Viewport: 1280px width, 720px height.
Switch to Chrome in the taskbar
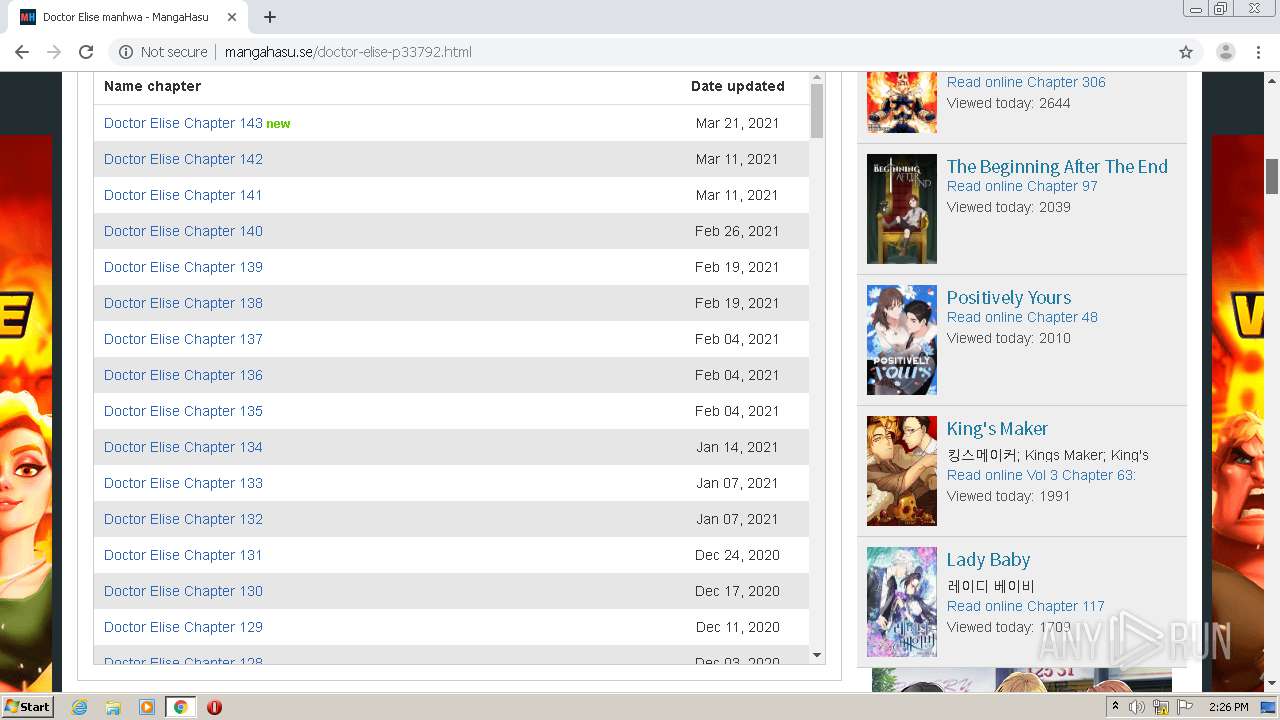click(x=180, y=707)
